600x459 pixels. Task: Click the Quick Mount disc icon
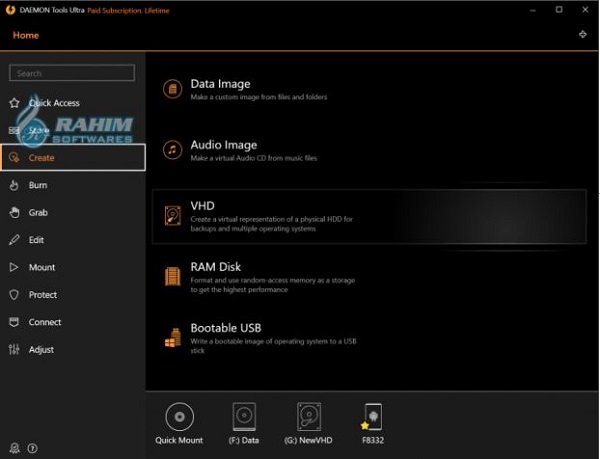[179, 417]
